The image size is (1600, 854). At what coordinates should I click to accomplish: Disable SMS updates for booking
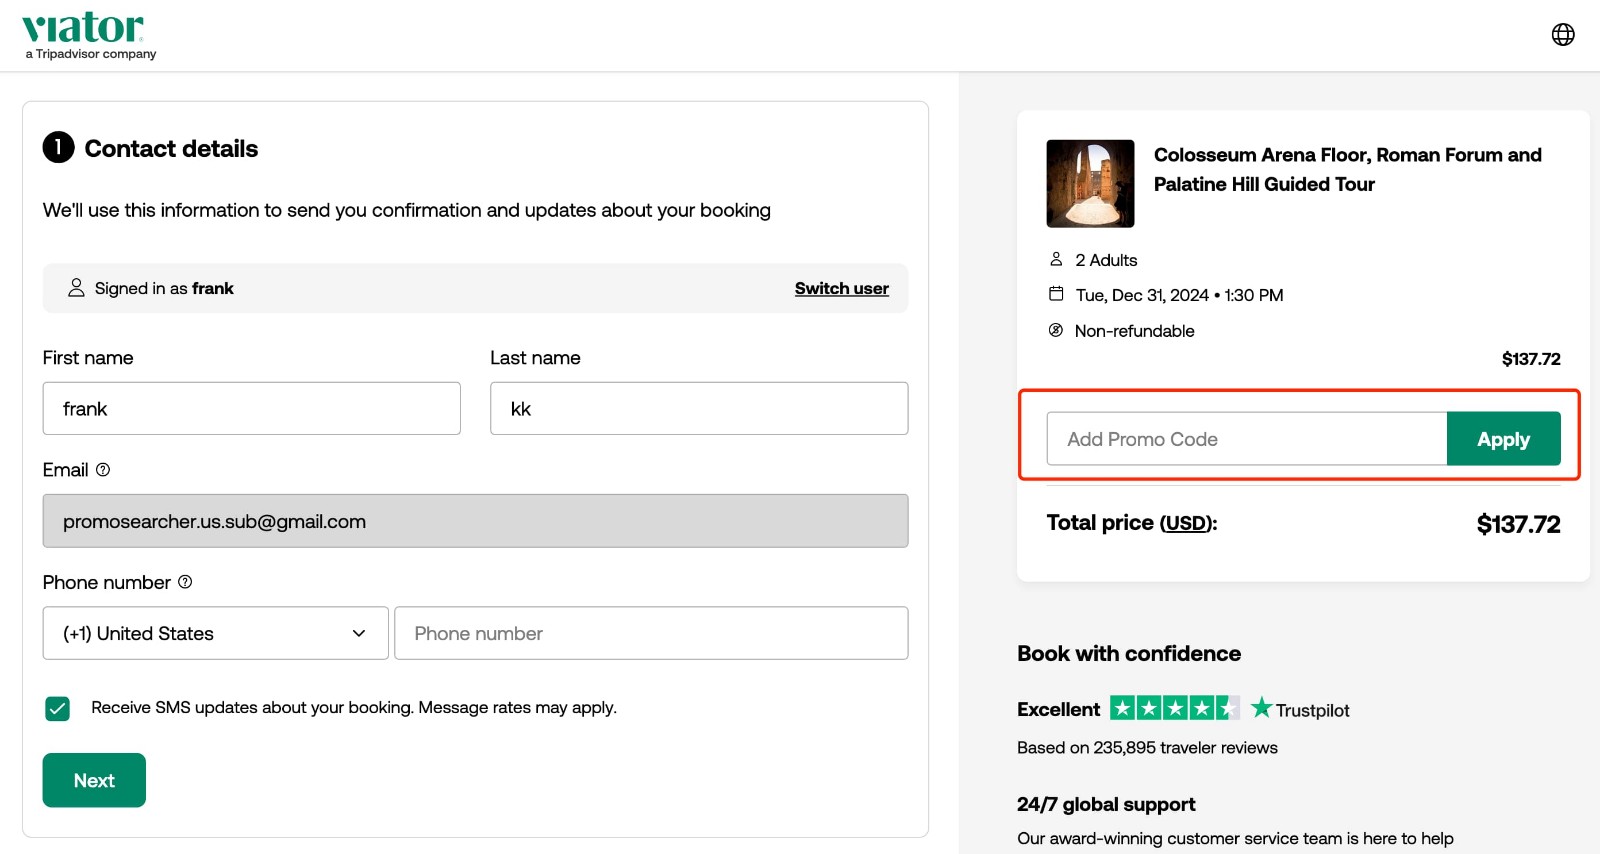tap(57, 708)
